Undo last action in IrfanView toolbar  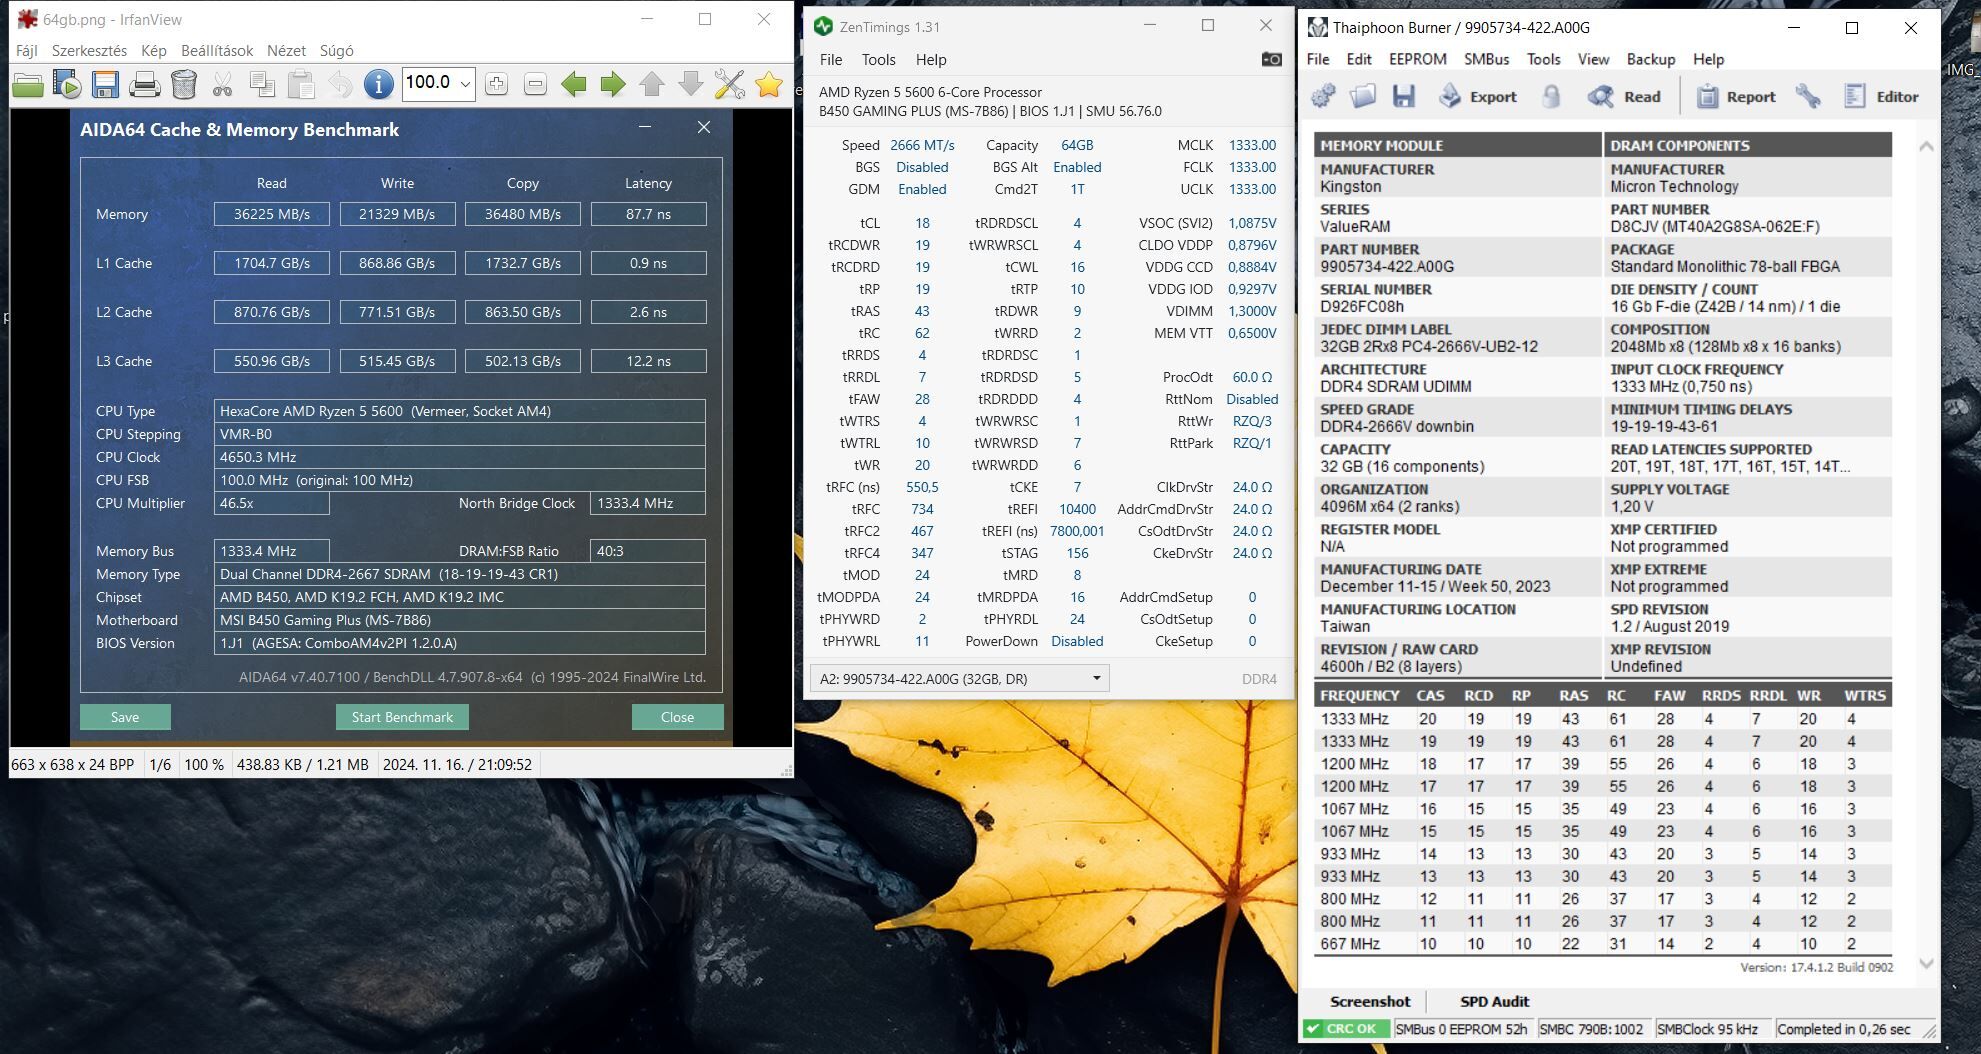point(340,85)
